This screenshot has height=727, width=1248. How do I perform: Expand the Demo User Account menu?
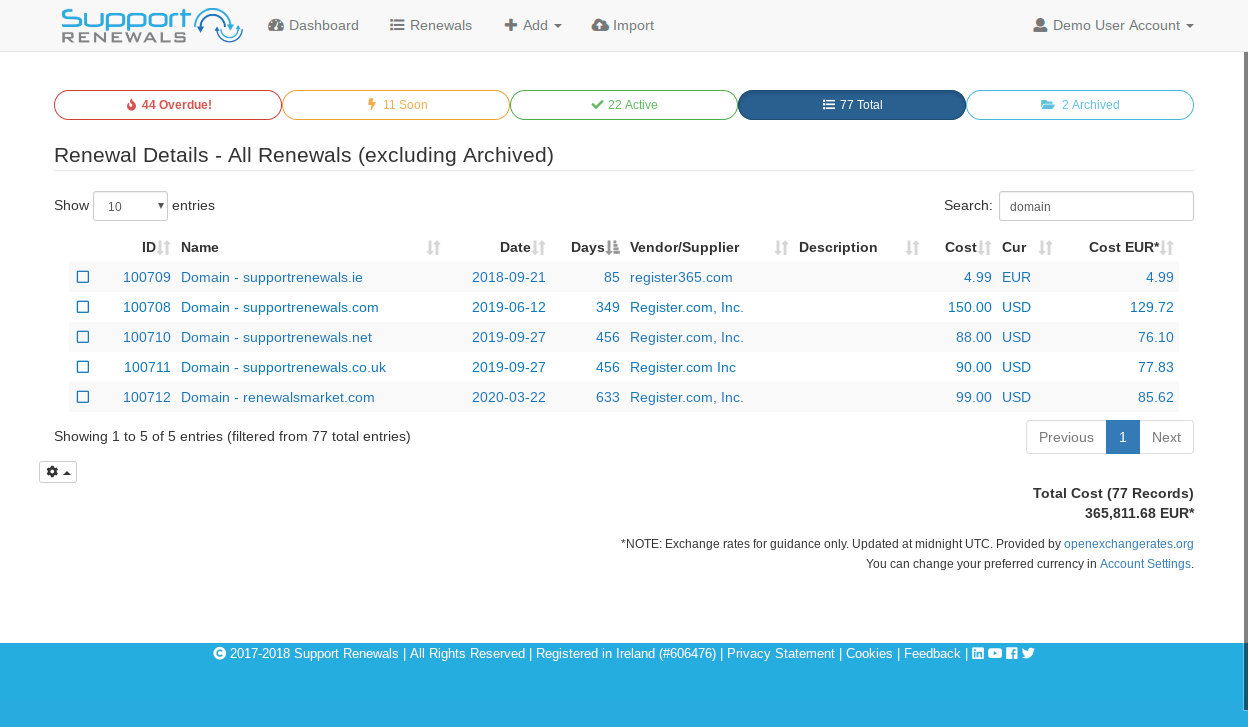click(x=1113, y=25)
